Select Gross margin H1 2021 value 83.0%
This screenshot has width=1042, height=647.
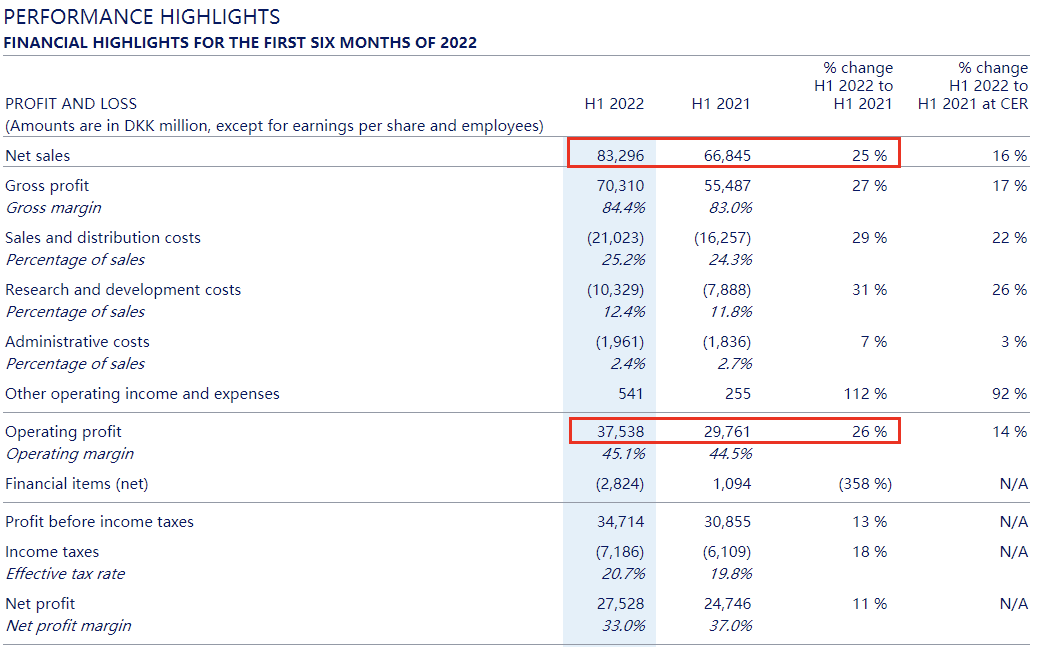[730, 208]
